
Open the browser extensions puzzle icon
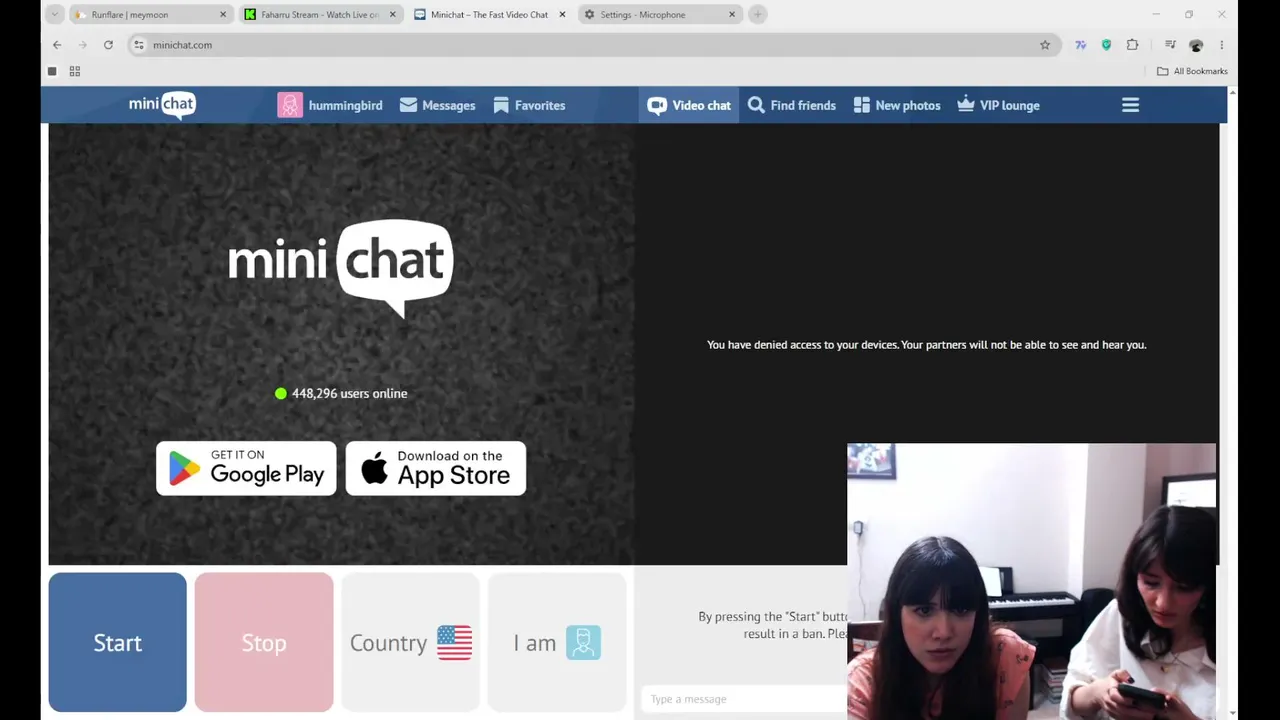point(1132,45)
